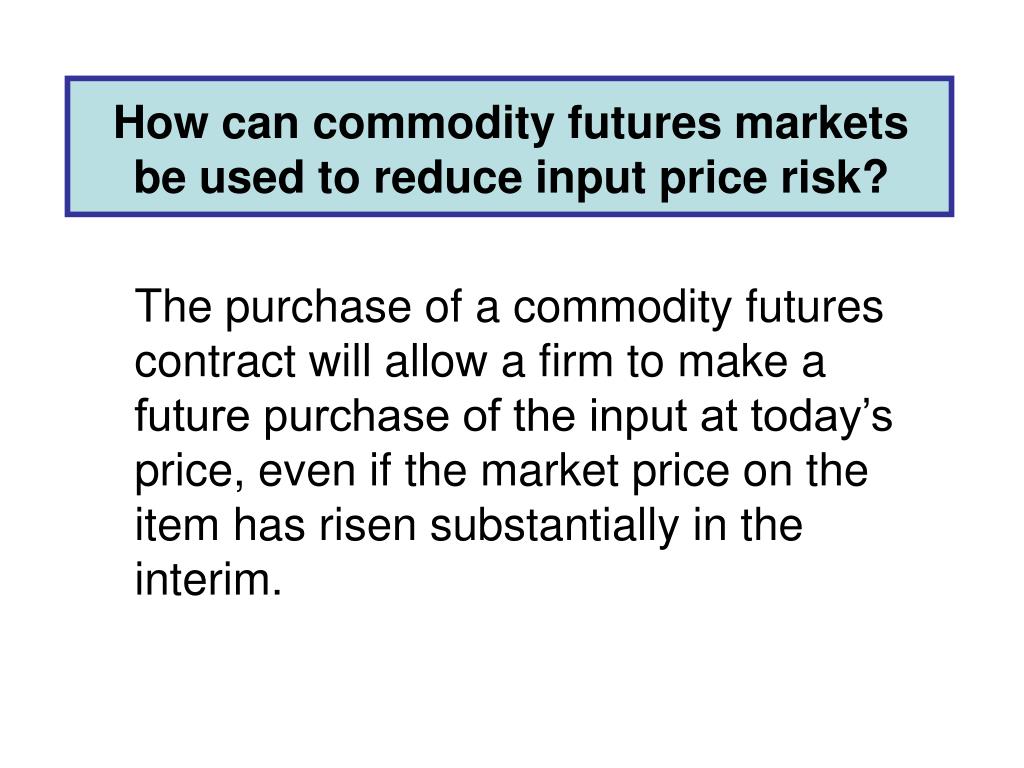Select the word "contract" starting the second body line
The width and height of the screenshot is (1024, 768).
point(215,361)
